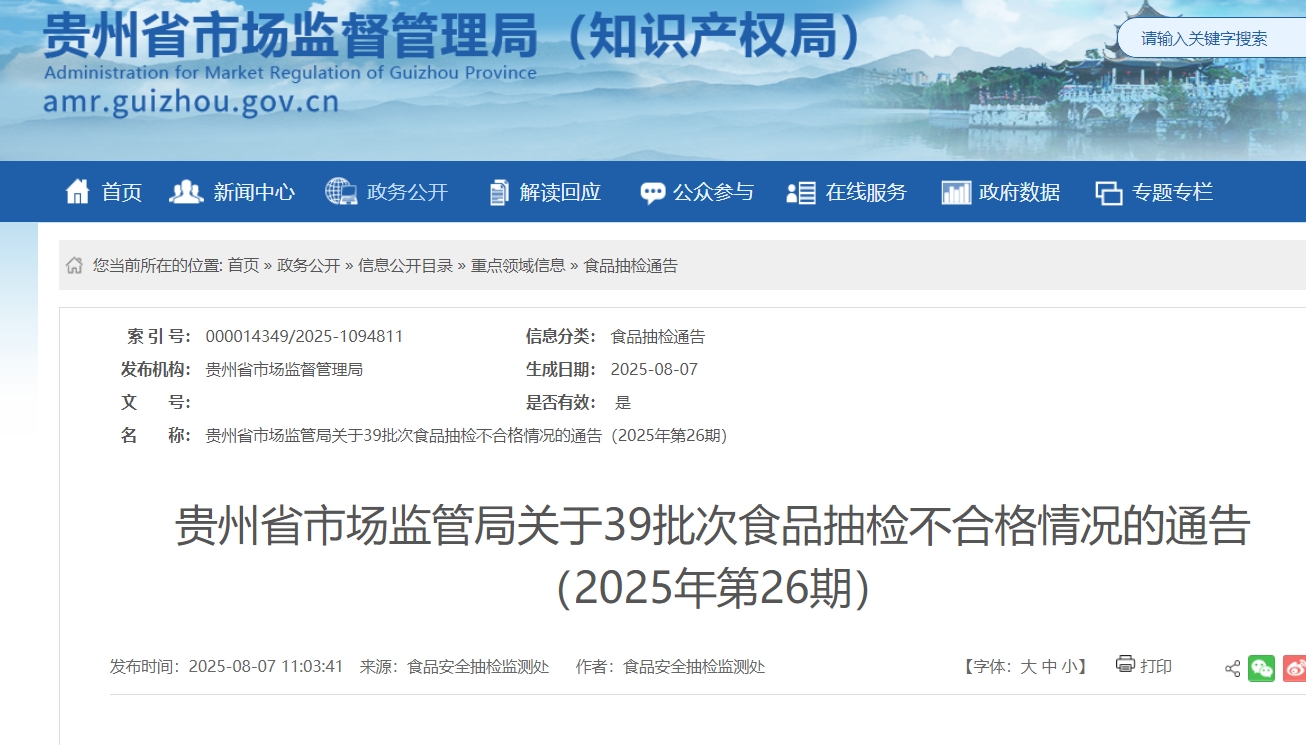Set font size to 大 (large)

click(1028, 667)
